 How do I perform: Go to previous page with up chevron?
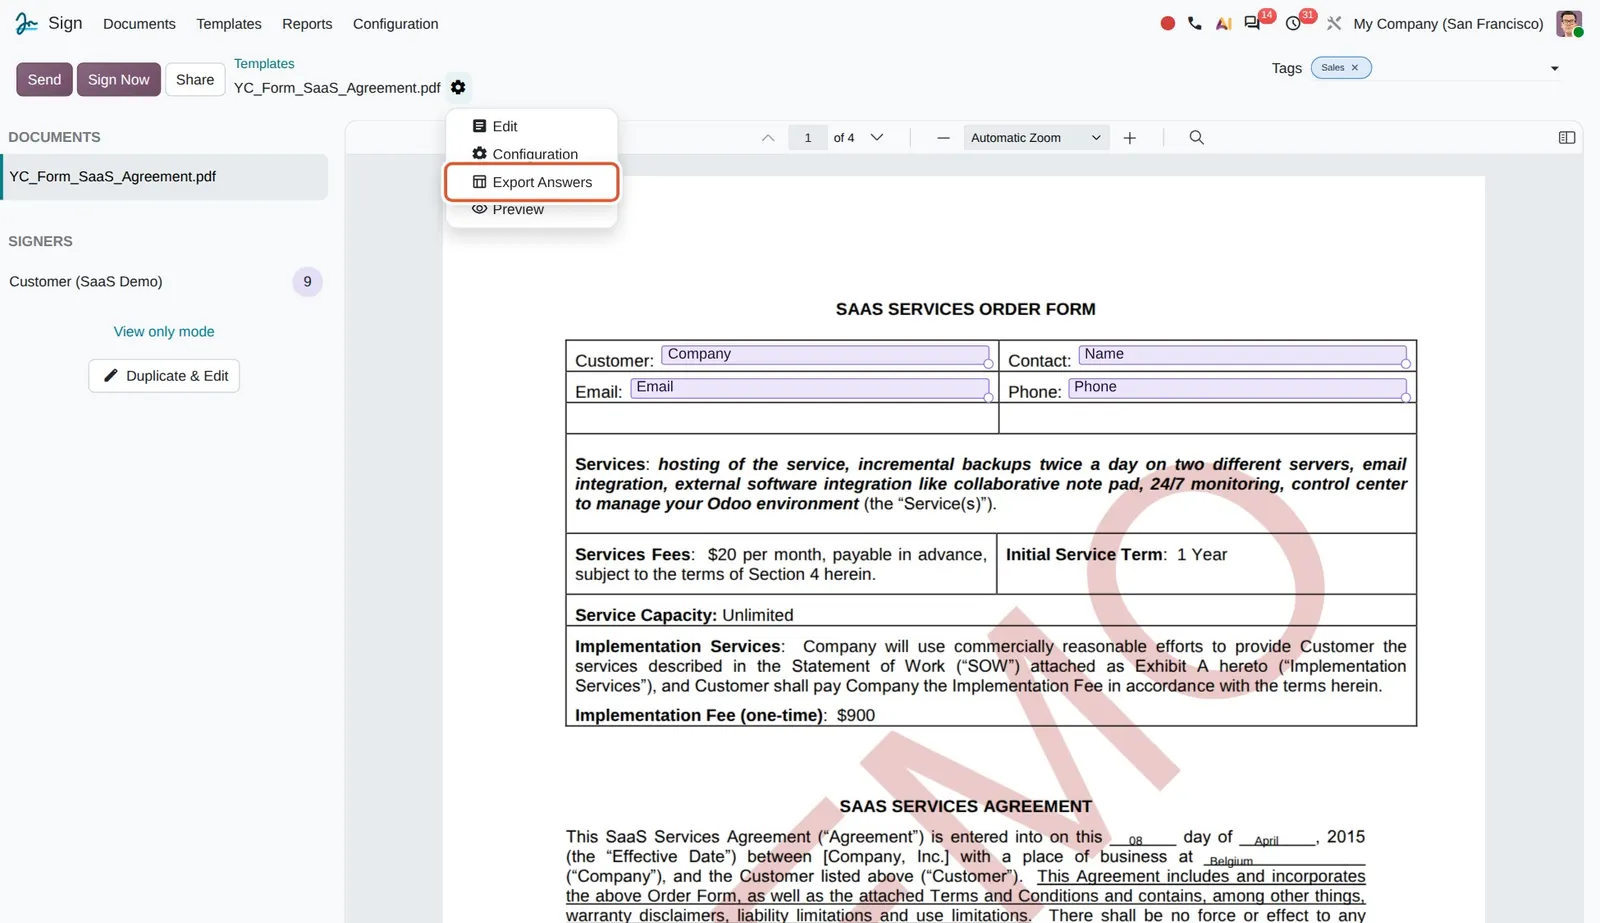tap(768, 138)
